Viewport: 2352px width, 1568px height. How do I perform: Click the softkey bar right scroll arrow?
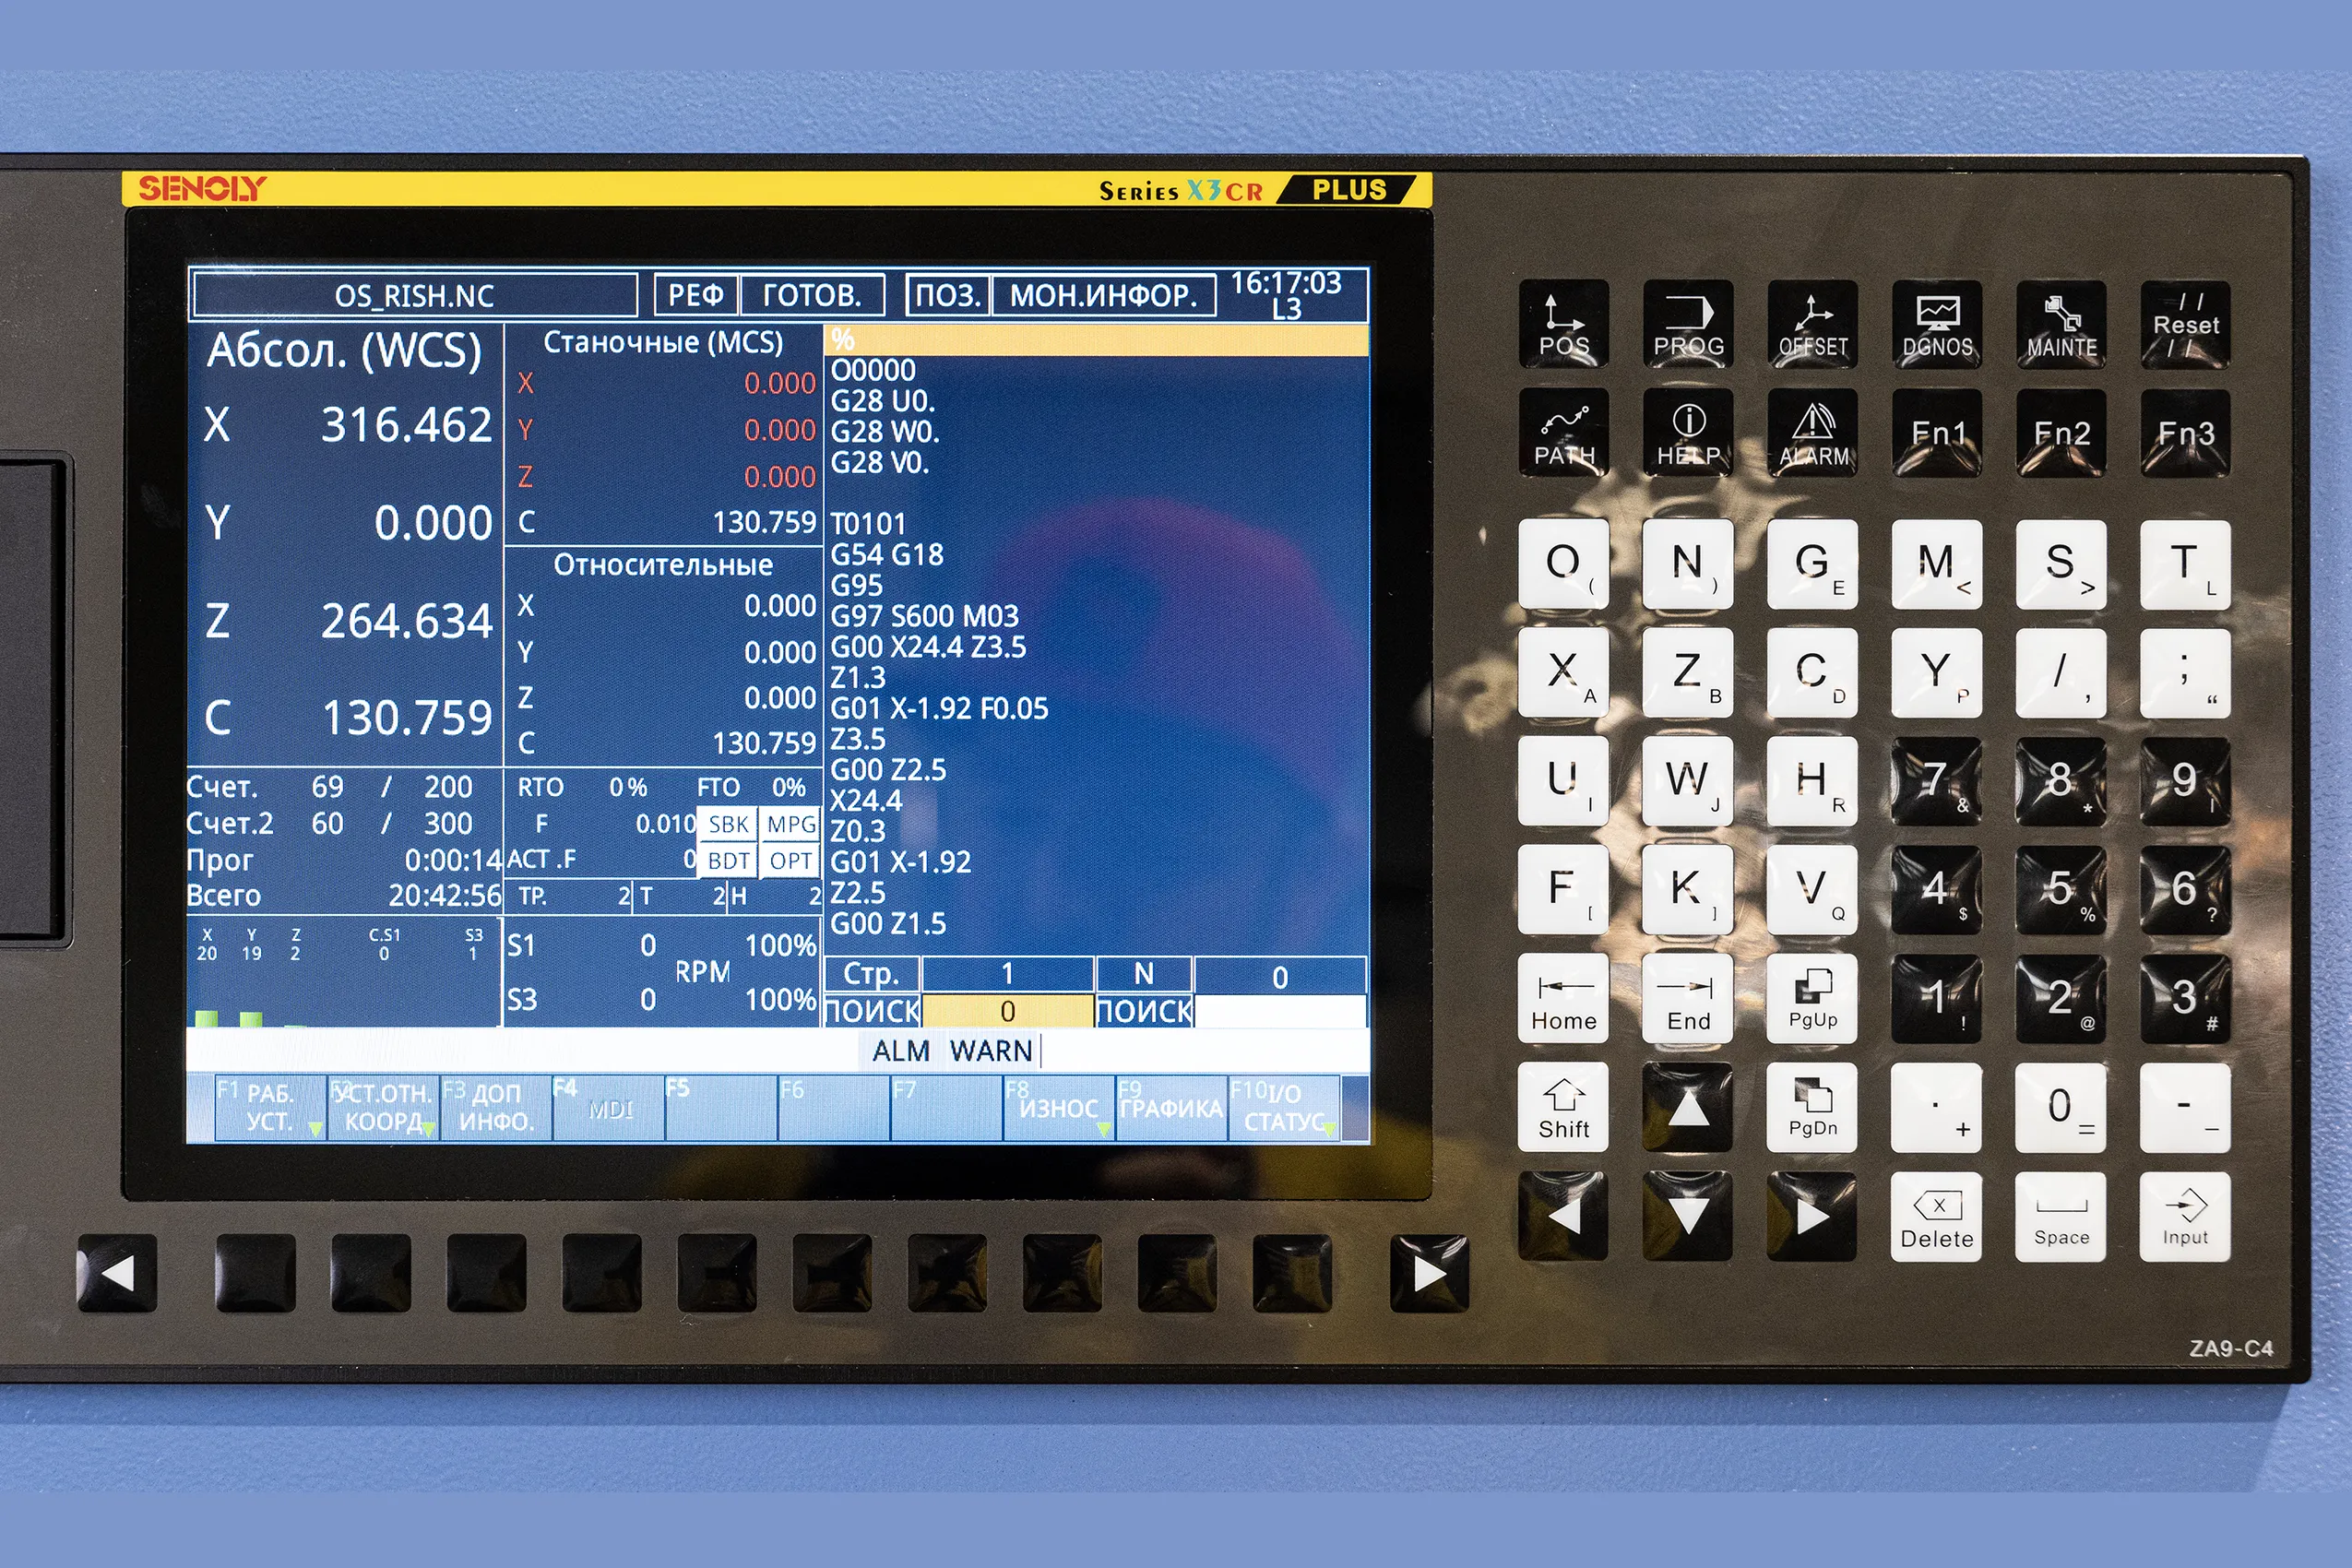1429,1273
